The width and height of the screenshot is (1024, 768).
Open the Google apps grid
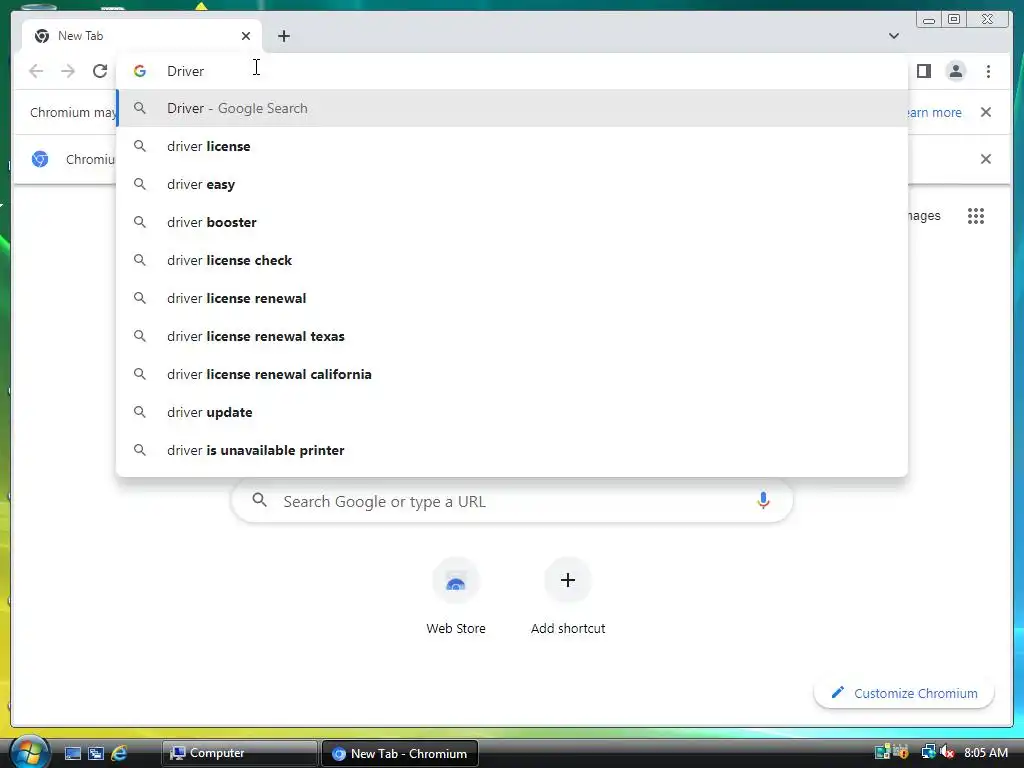click(976, 216)
